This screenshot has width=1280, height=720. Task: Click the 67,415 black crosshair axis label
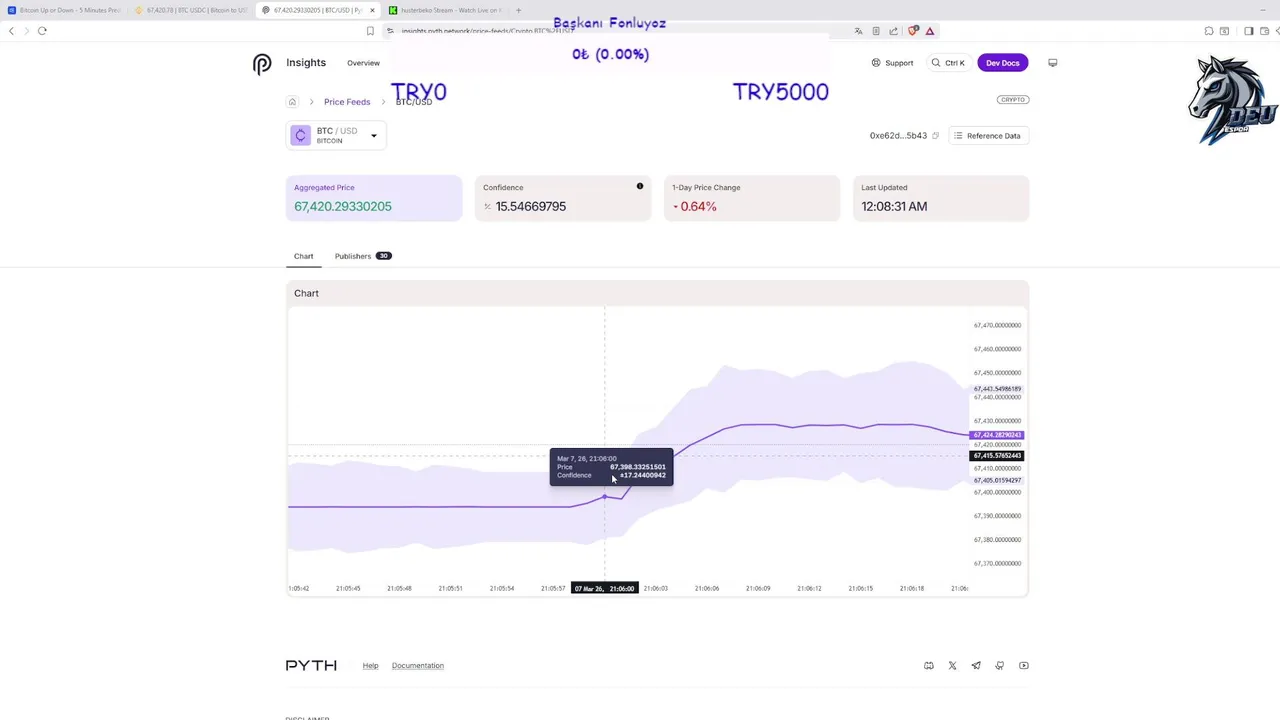[x=997, y=456]
